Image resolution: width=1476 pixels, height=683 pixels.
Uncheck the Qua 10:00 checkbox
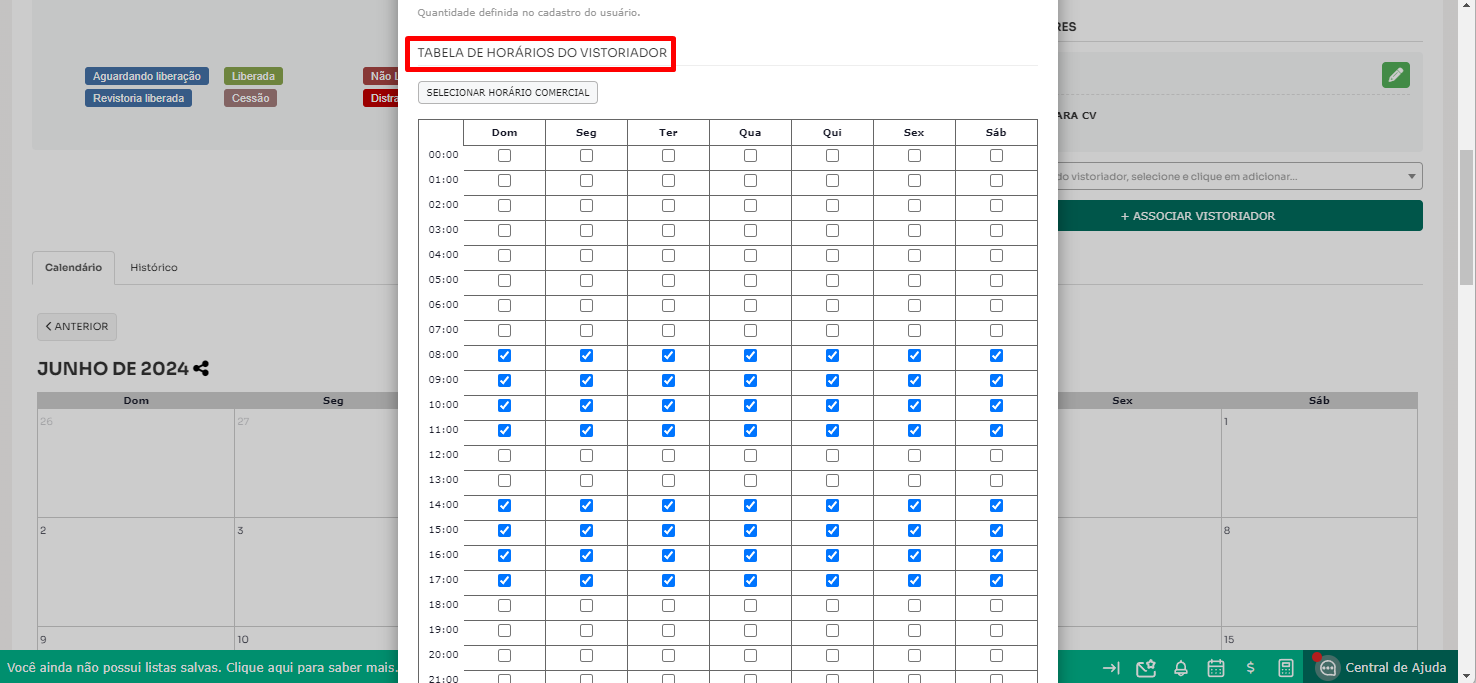(750, 405)
